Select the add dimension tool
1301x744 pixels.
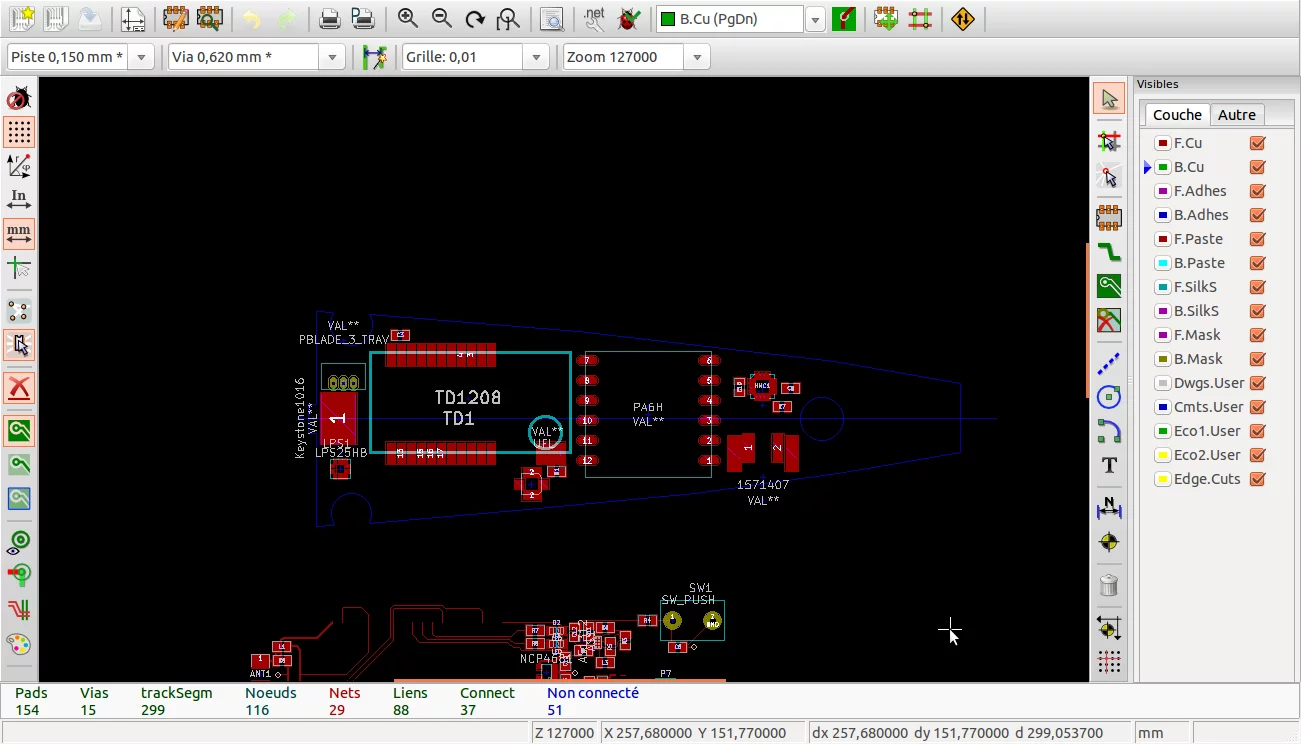tap(1109, 508)
